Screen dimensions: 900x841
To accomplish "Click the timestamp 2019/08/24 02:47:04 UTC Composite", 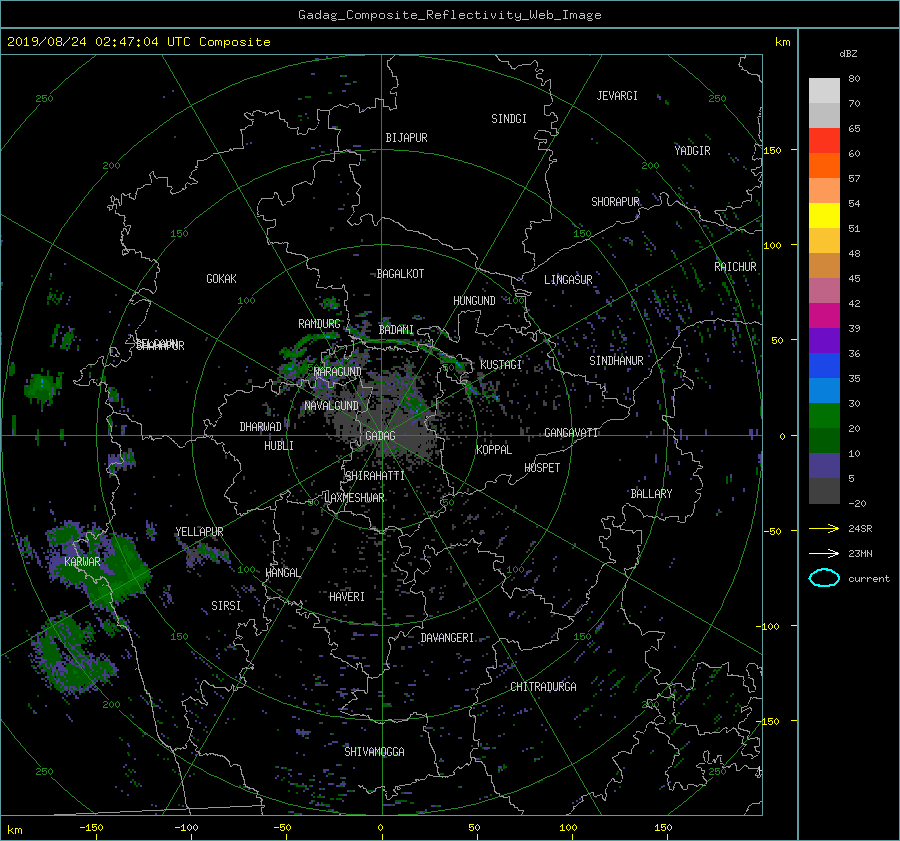I will 139,42.
